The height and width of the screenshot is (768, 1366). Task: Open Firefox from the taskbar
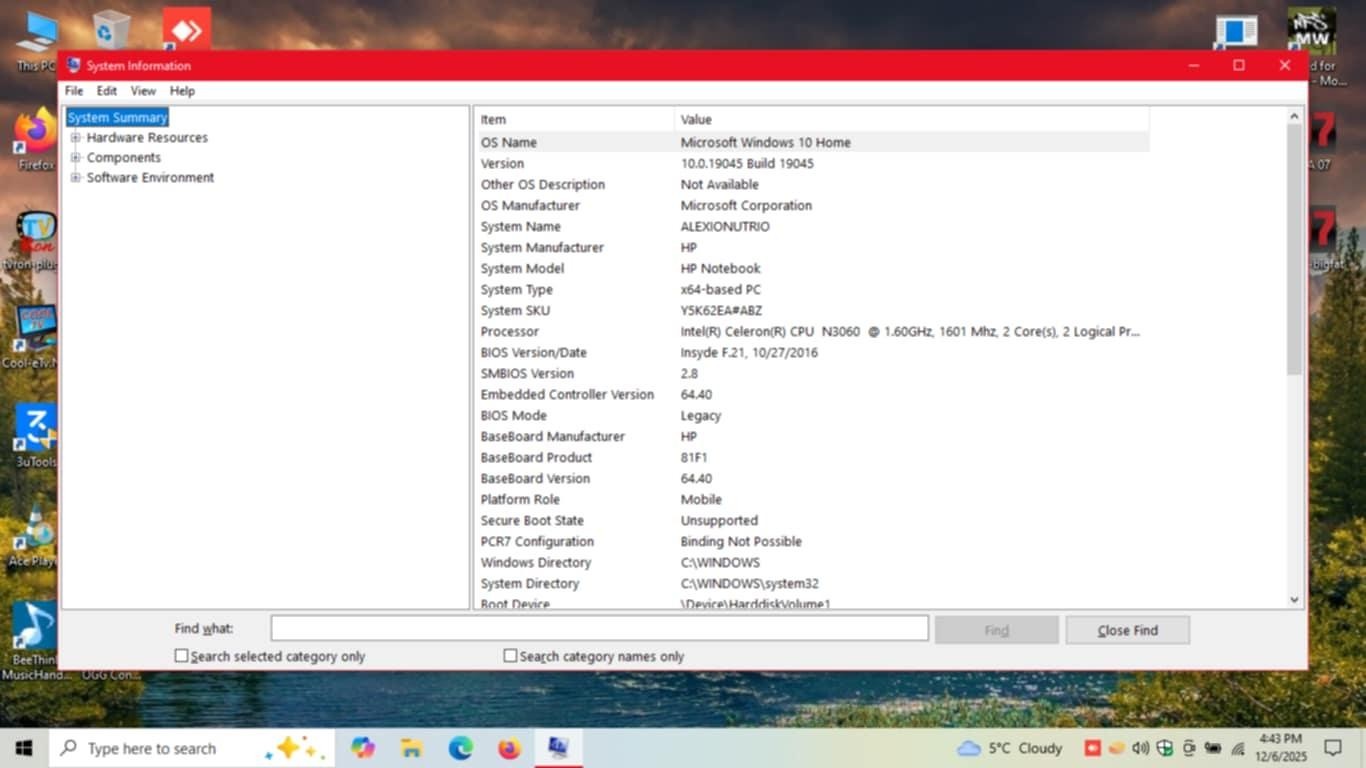(510, 748)
